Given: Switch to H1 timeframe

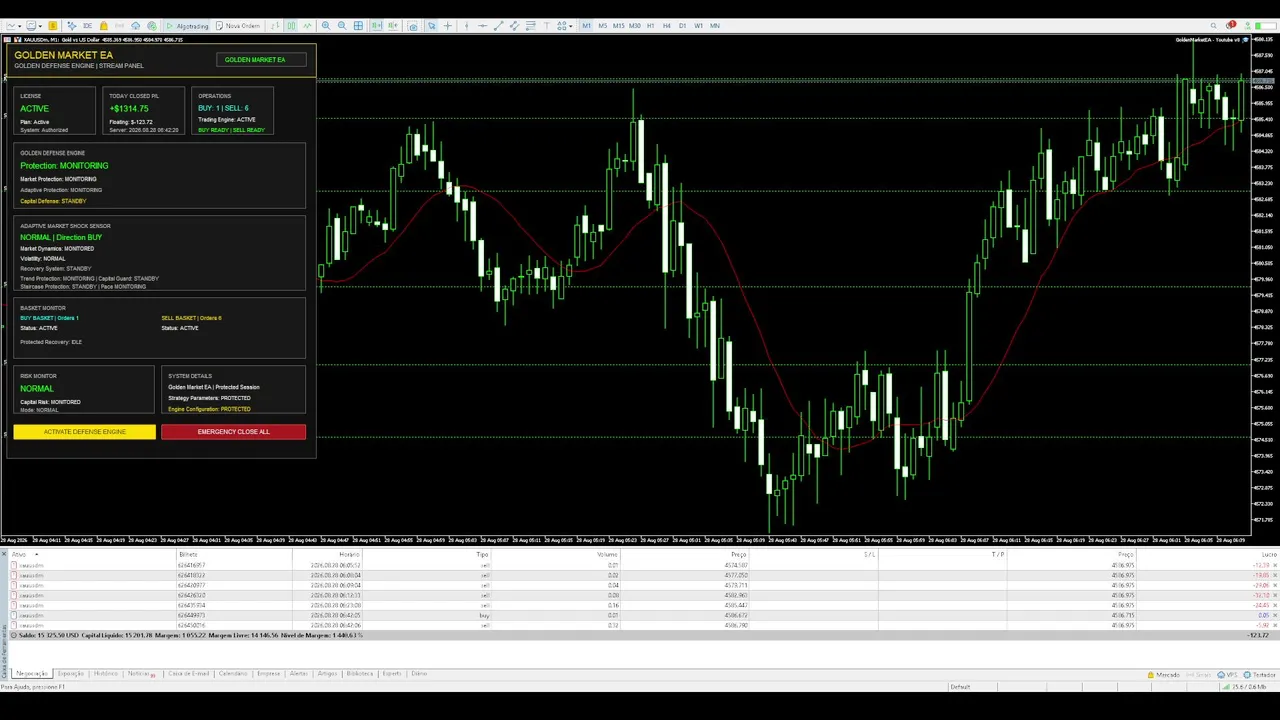Looking at the screenshot, I should [x=651, y=26].
